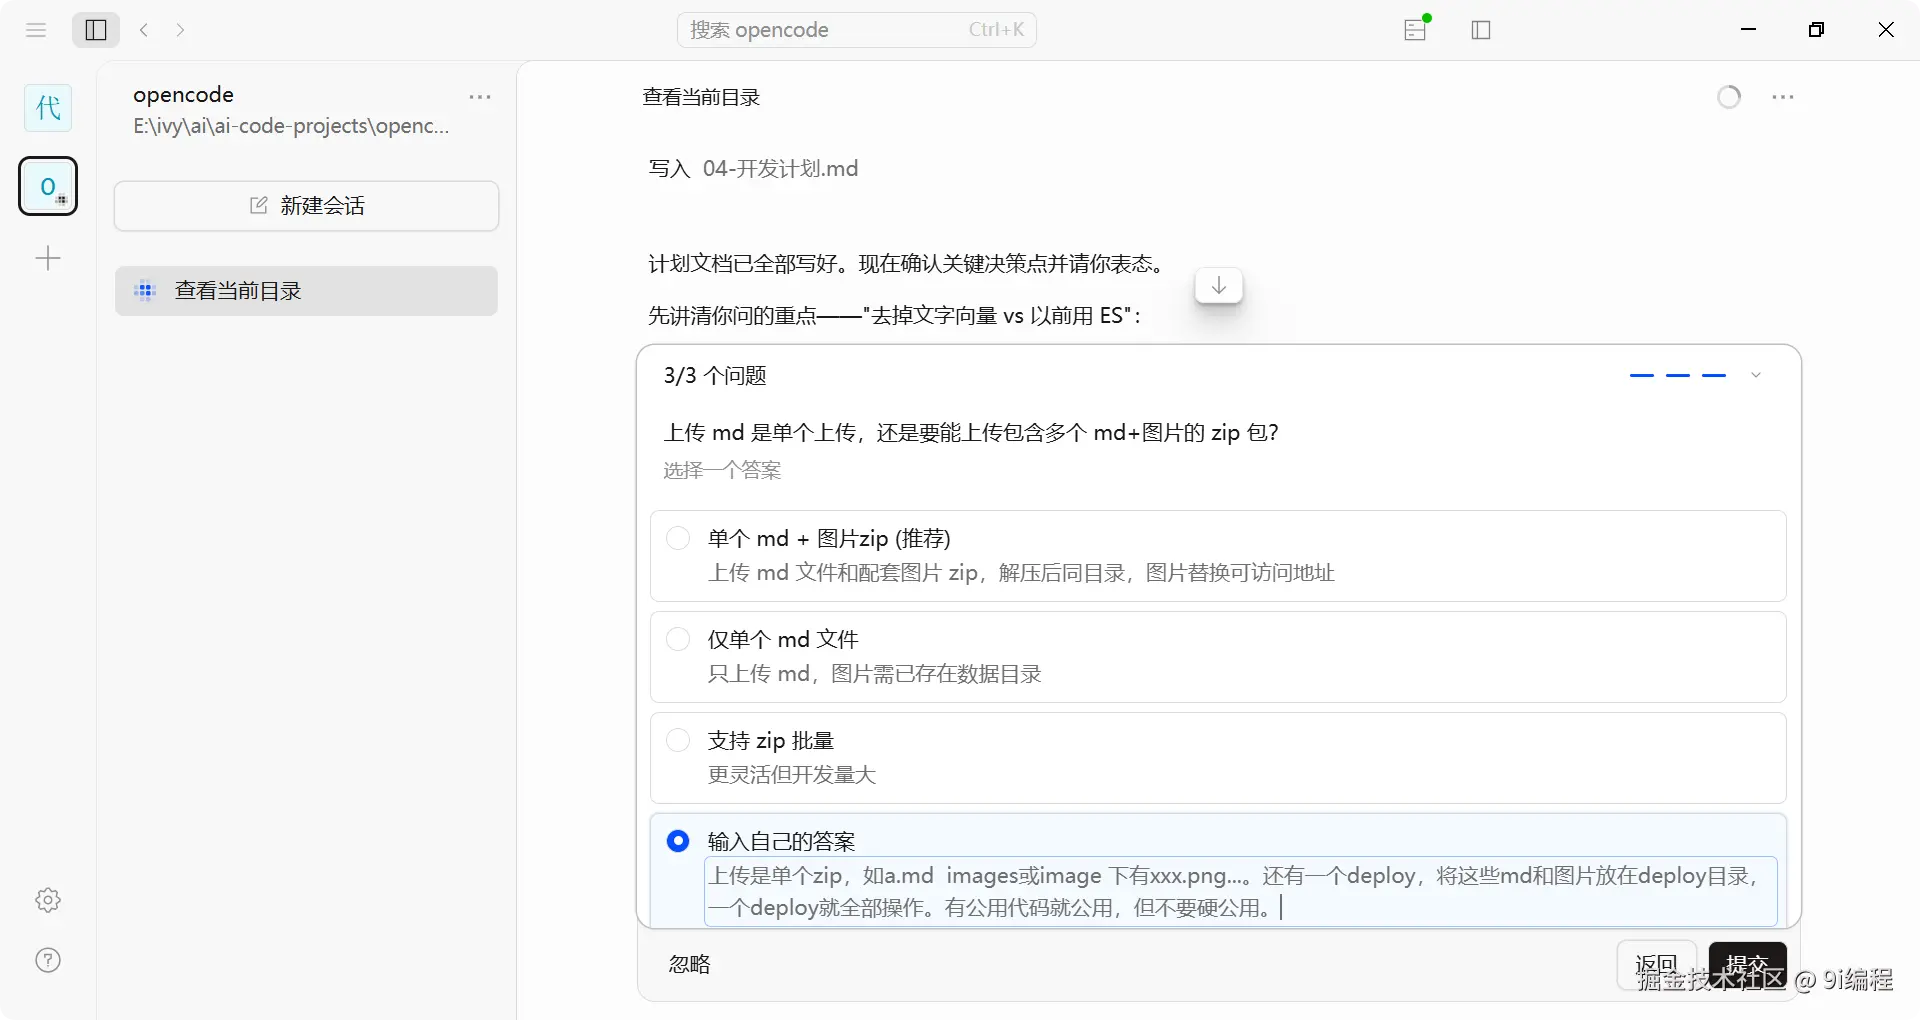Select radio 支持 zip 批量
Viewport: 1920px width, 1020px height.
click(x=678, y=740)
